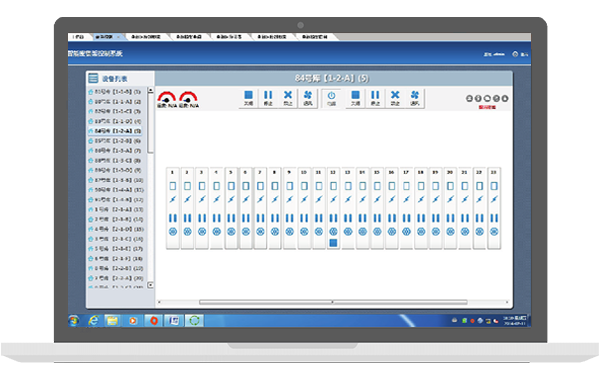The height and width of the screenshot is (378, 600).
Task: Open the Windows Start menu
Action: click(74, 321)
